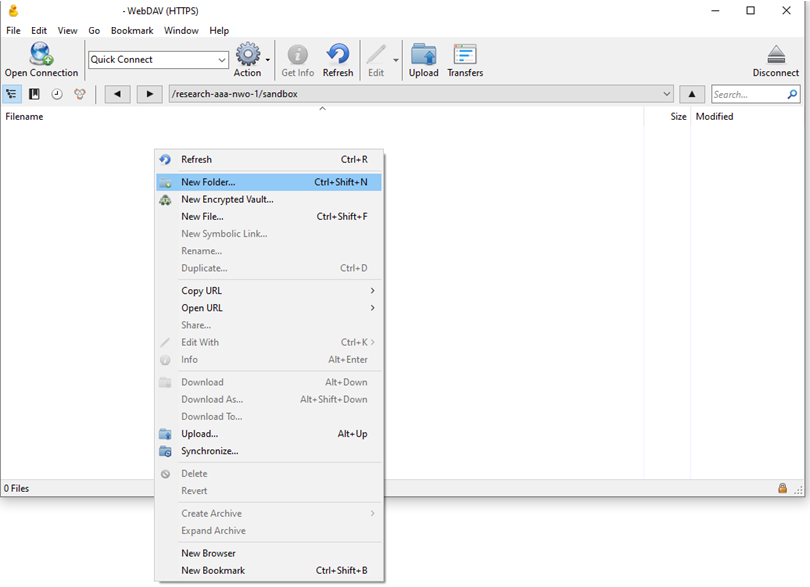The height and width of the screenshot is (587, 810).
Task: Click the lock icon in status bar
Action: [782, 488]
